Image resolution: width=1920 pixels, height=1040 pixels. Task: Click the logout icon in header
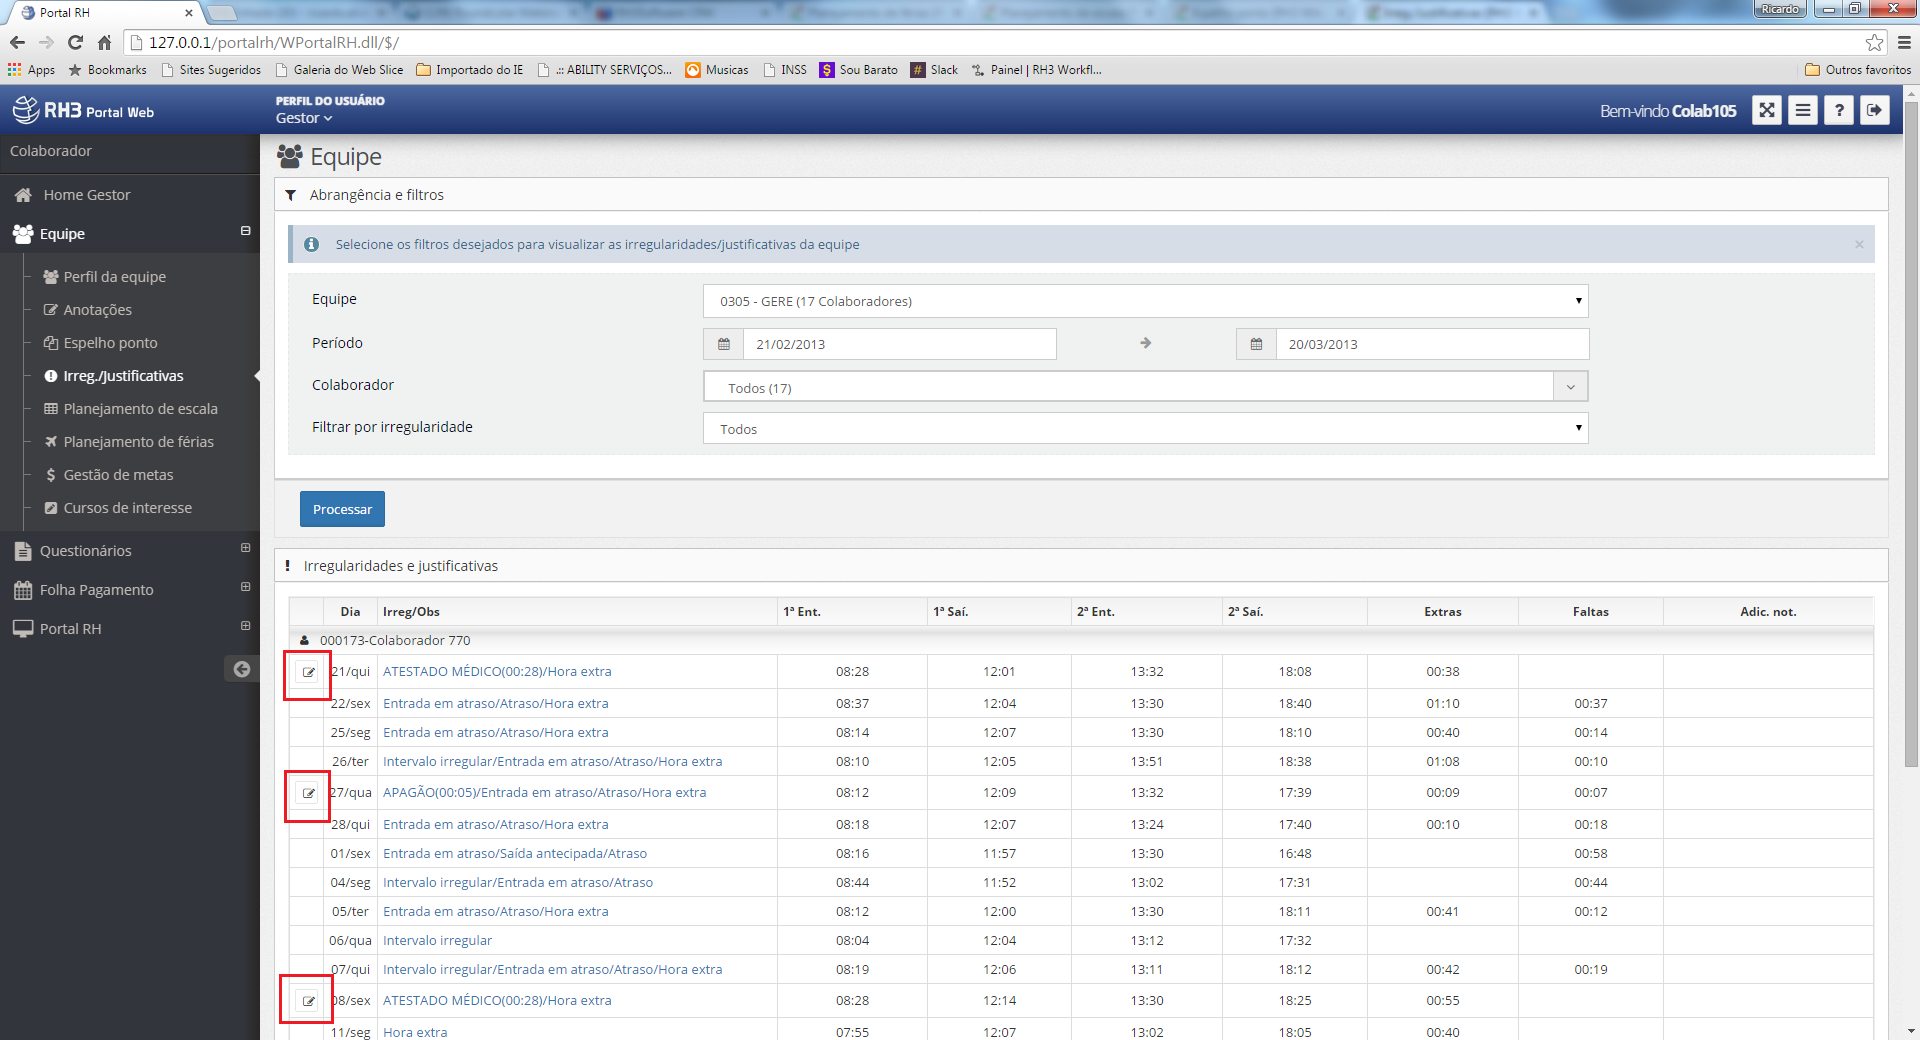1875,110
